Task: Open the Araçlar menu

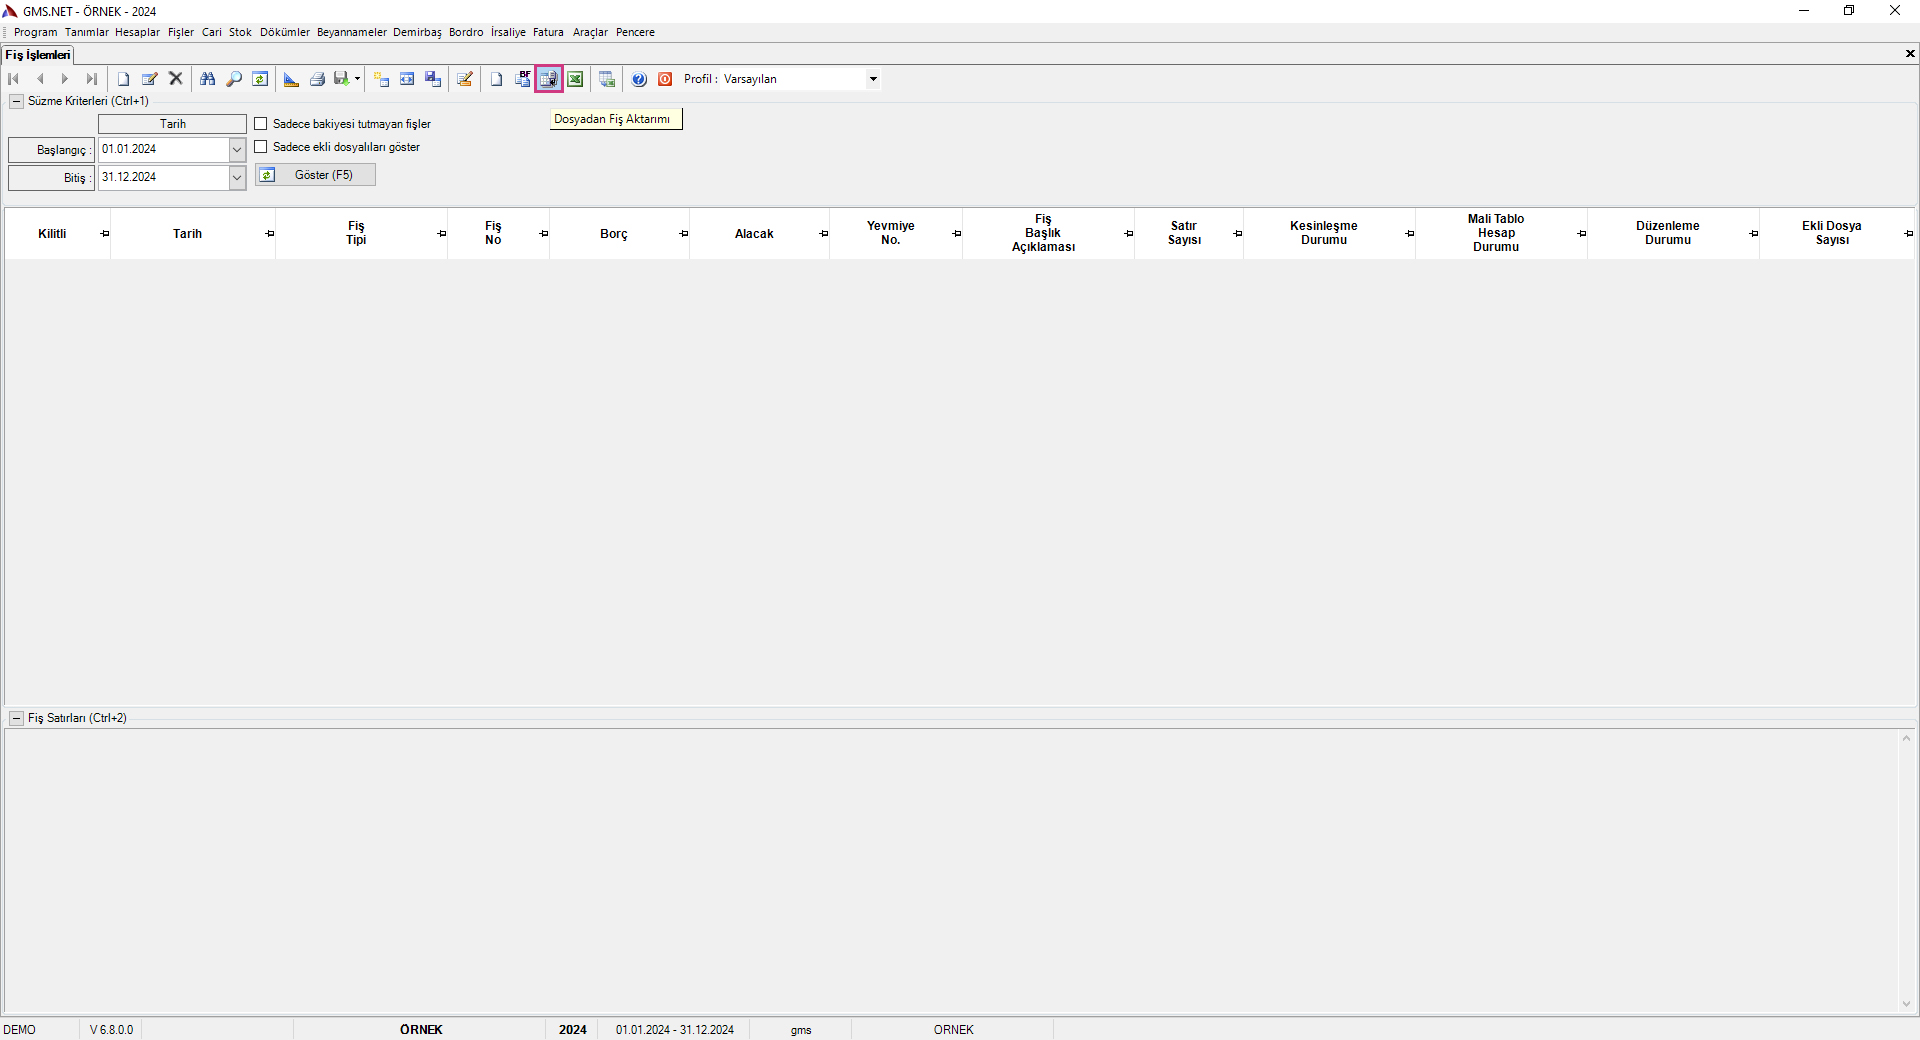Action: click(590, 32)
